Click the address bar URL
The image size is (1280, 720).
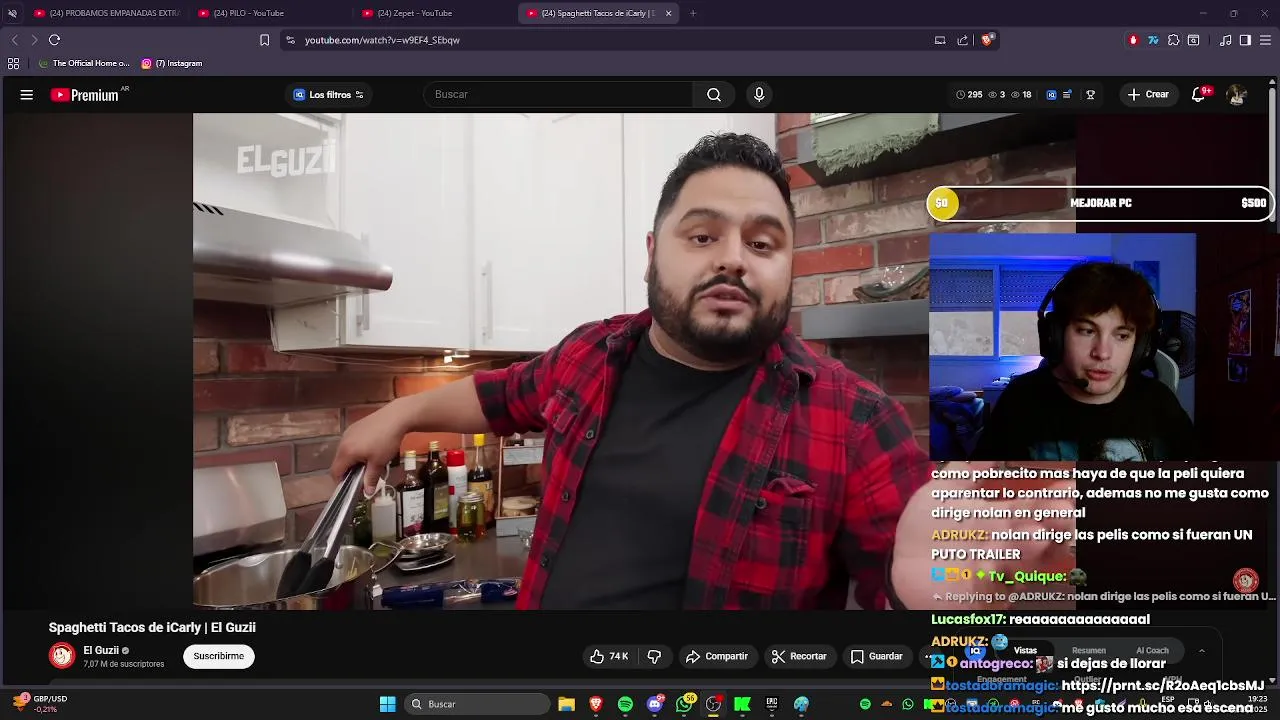pos(382,40)
